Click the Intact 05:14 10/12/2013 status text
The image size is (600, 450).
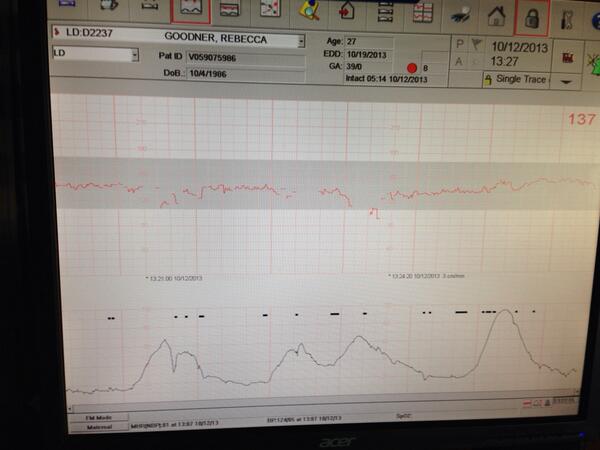(x=386, y=79)
